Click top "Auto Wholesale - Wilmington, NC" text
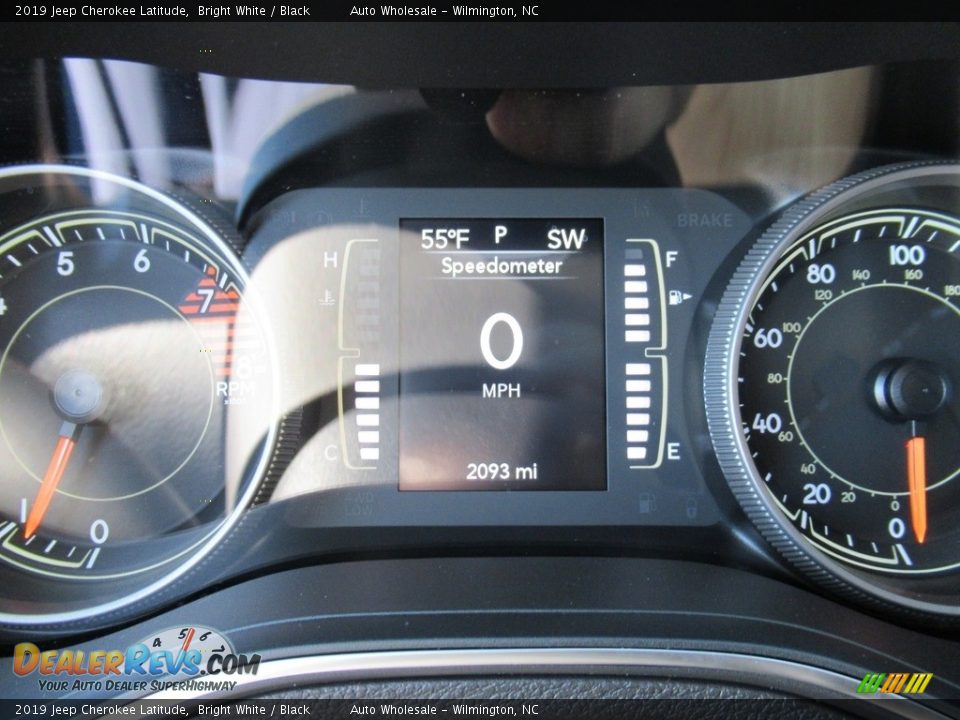The width and height of the screenshot is (960, 720). 444,11
